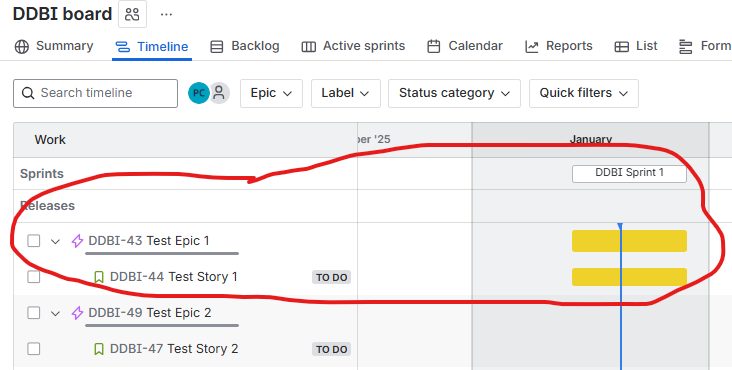Viewport: 732px width, 370px height.
Task: Click the epic lightning icon for DDBI-49
Action: click(x=77, y=313)
